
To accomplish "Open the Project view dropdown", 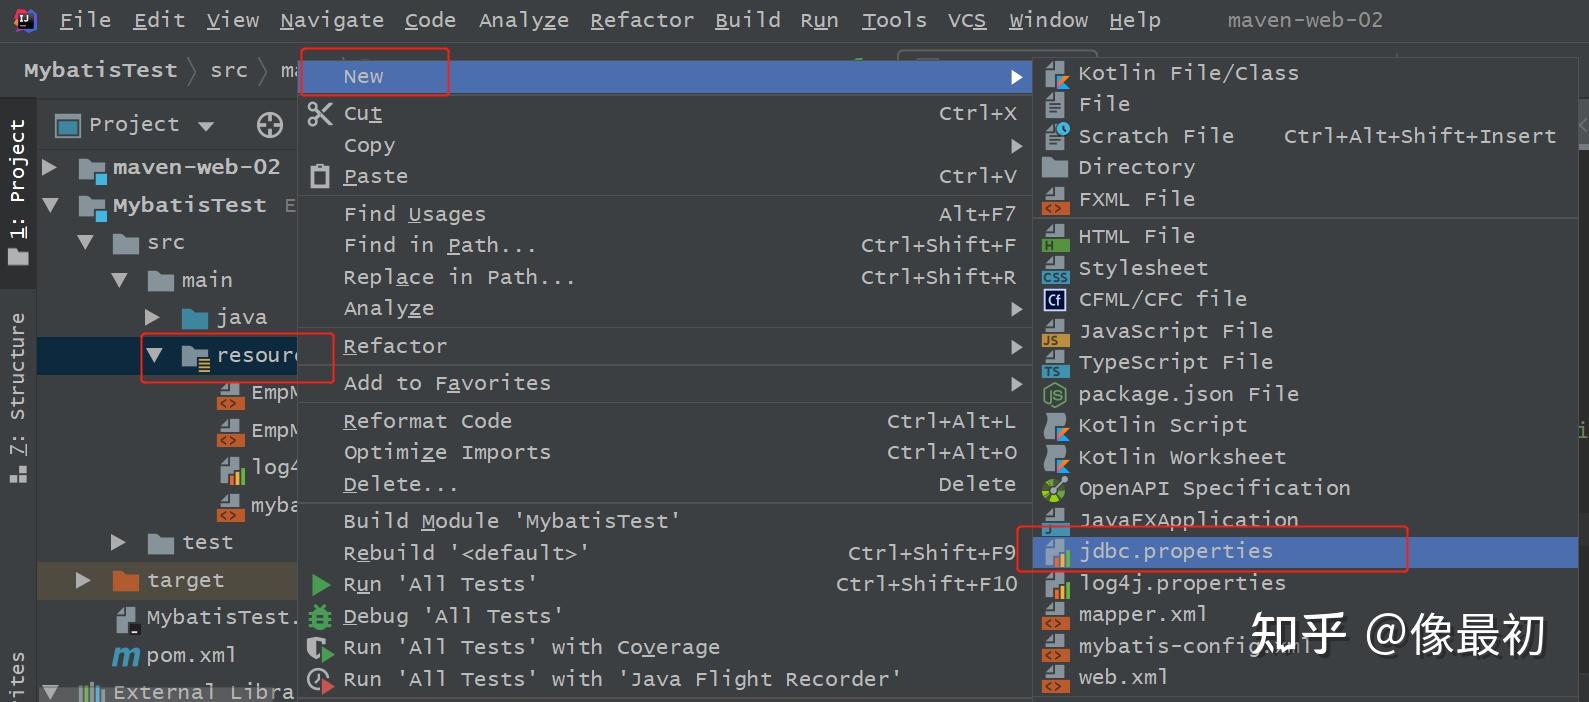I will point(206,126).
